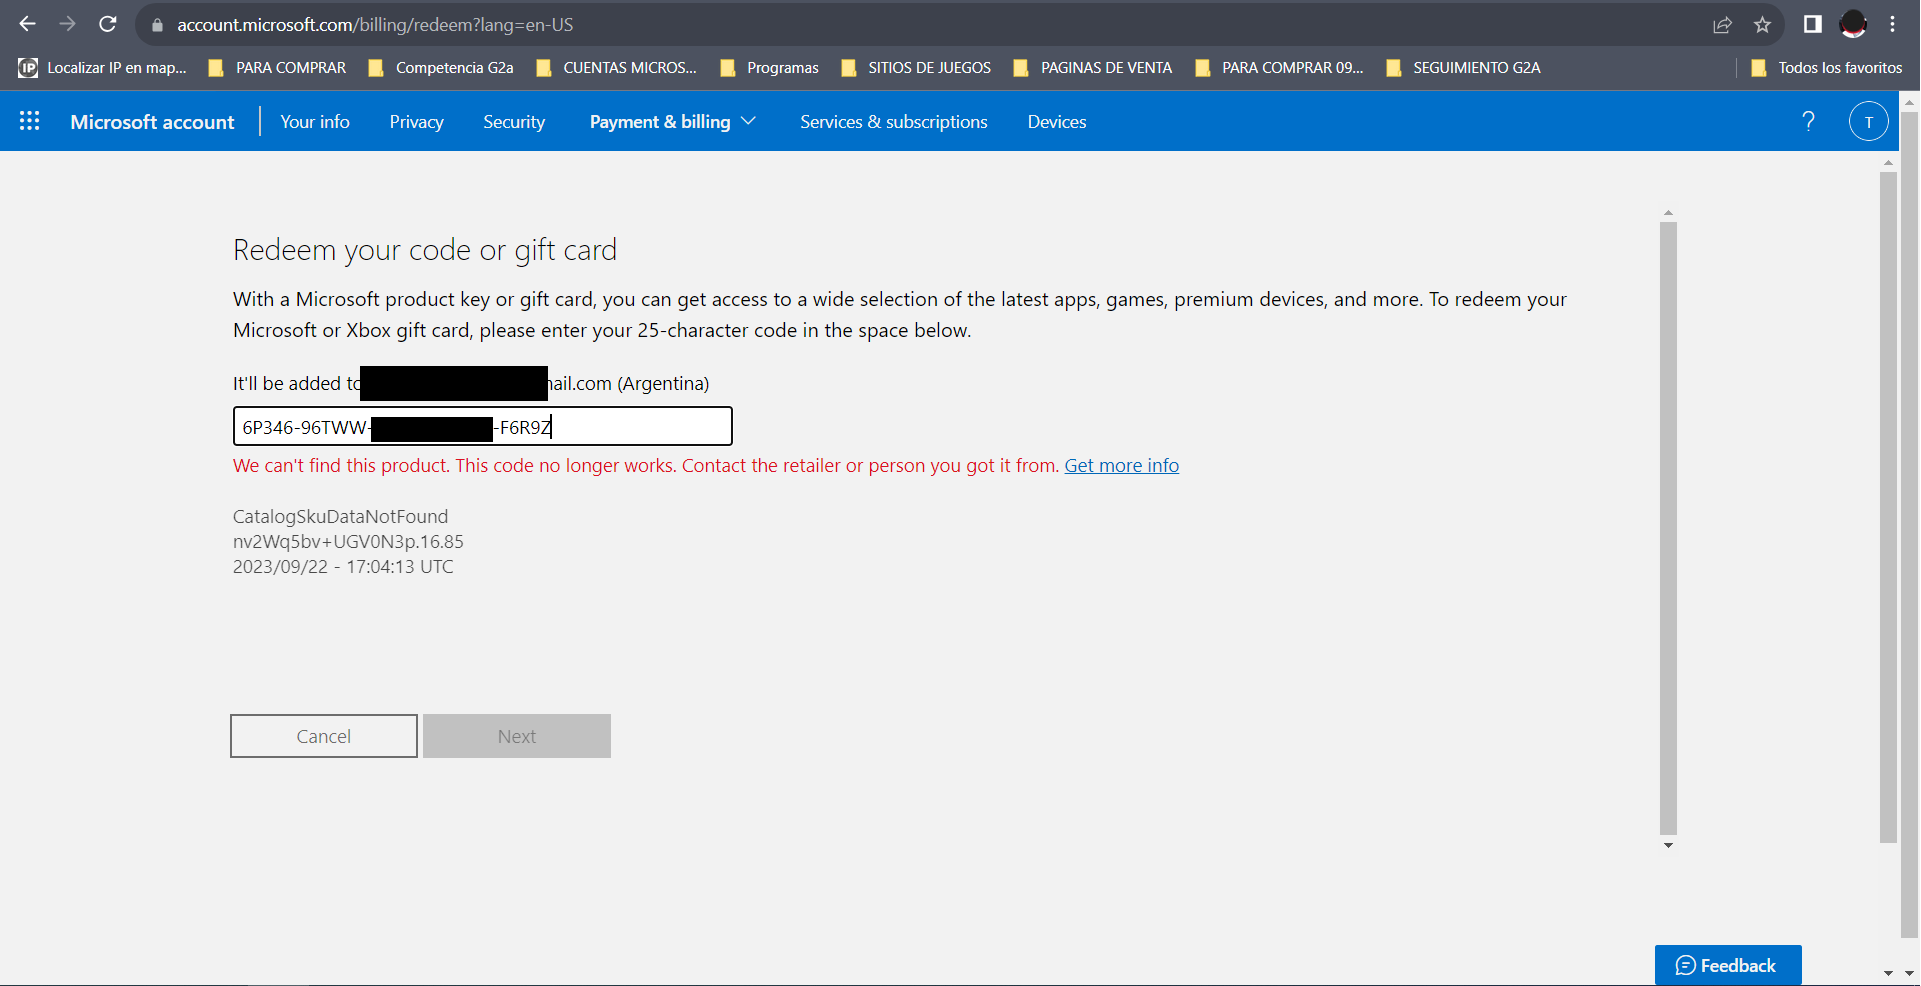Expand the Payment & billing dropdown
Viewport: 1921px width, 986px height.
coord(672,121)
